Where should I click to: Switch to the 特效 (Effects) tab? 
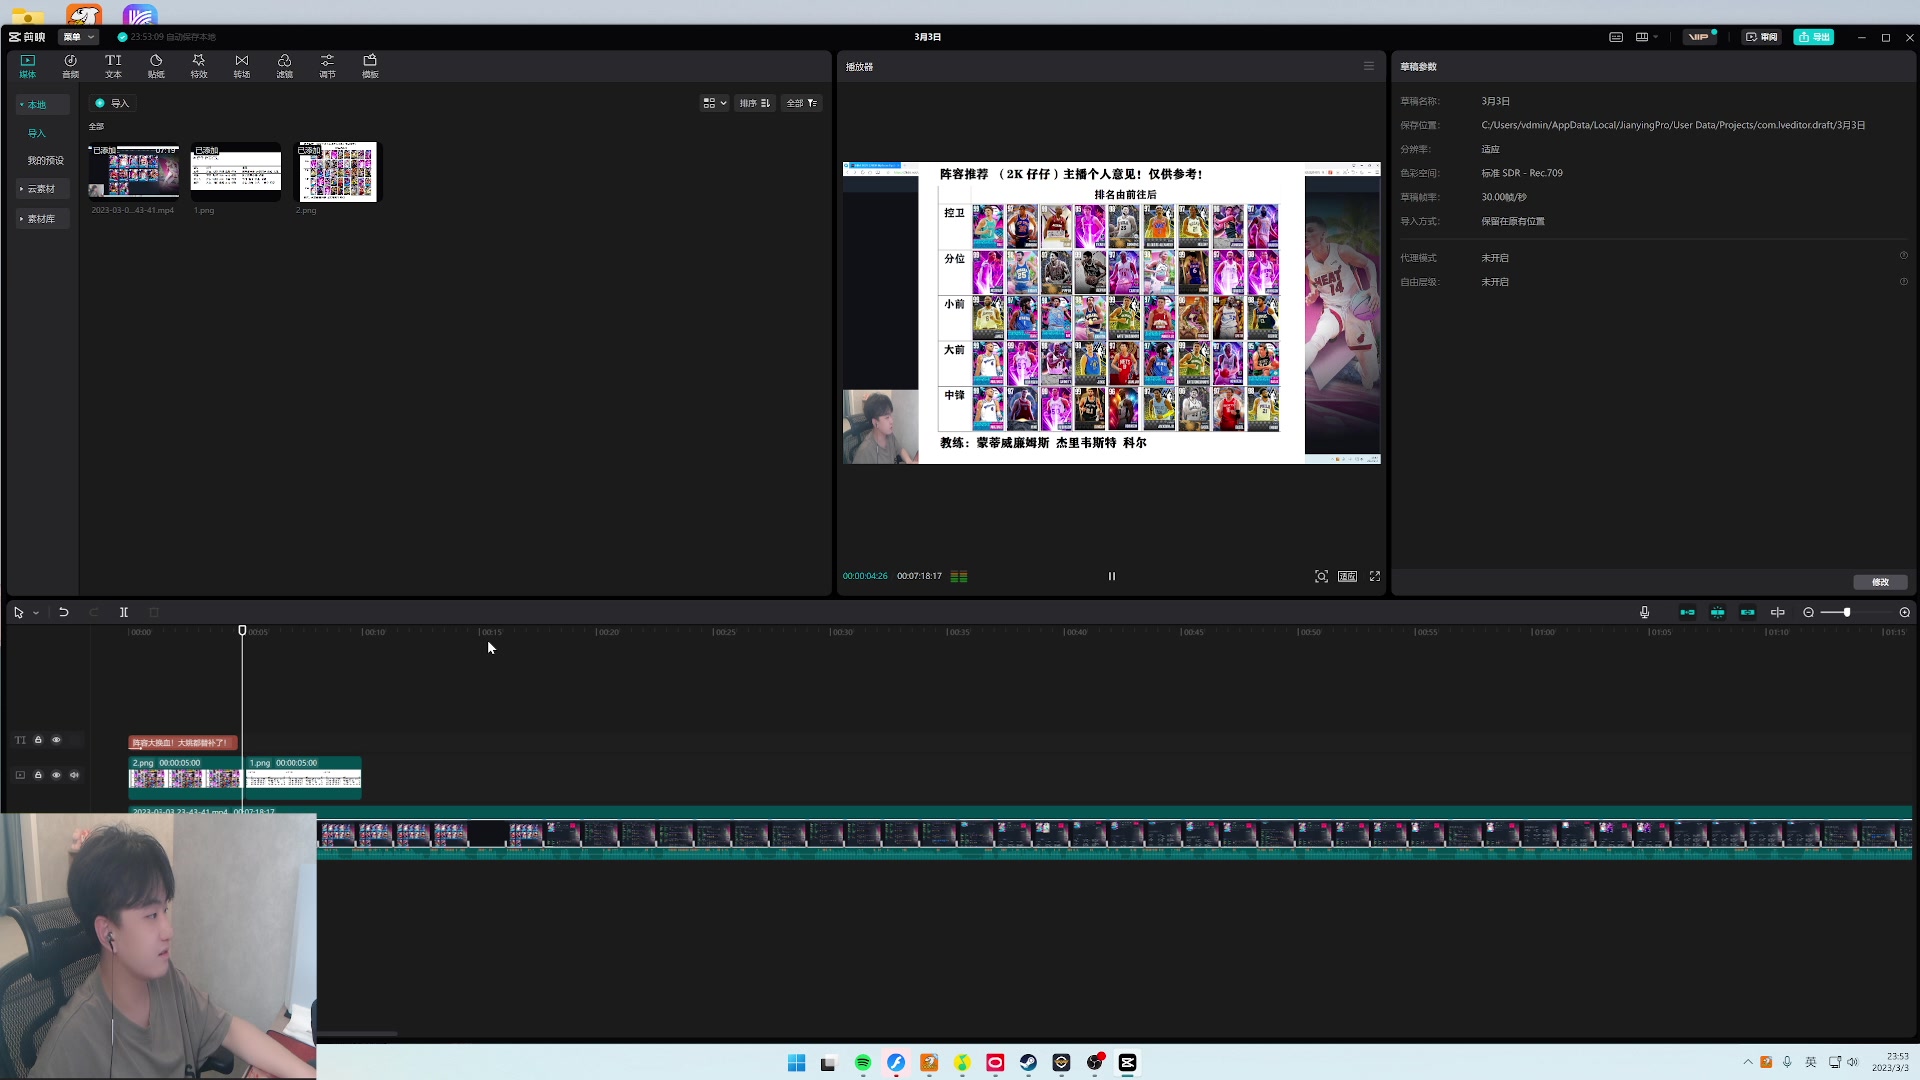coord(199,66)
